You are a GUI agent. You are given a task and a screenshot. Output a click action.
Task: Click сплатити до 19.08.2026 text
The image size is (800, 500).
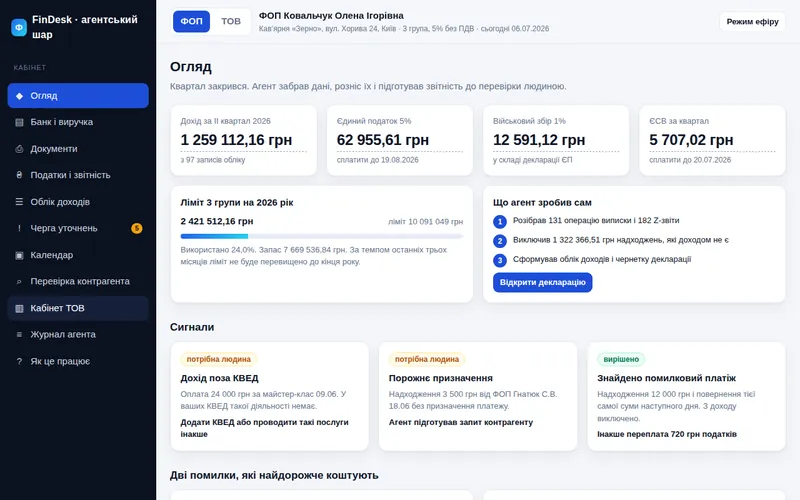[x=378, y=160]
